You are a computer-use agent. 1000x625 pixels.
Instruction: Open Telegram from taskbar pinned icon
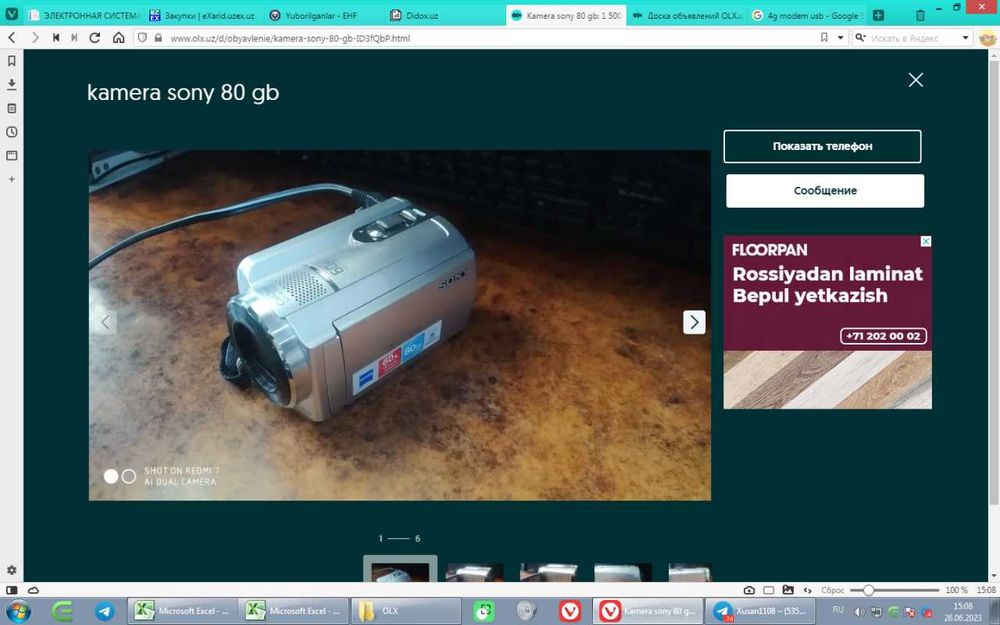(x=105, y=611)
